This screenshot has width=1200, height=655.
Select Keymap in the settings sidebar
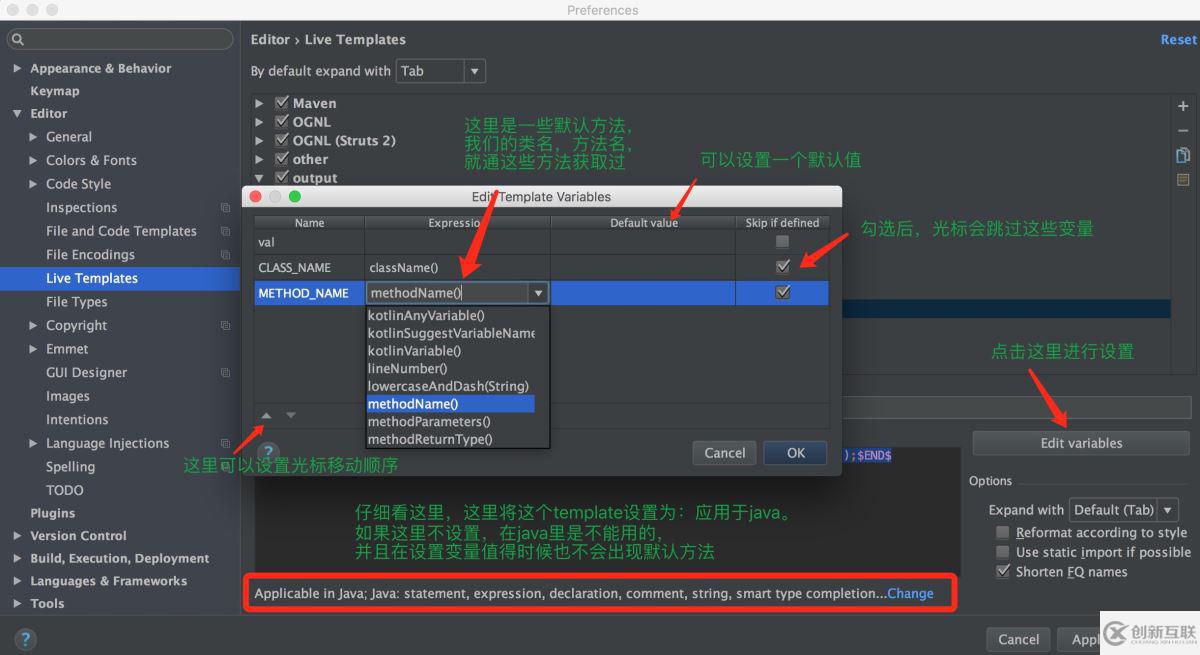tap(55, 90)
